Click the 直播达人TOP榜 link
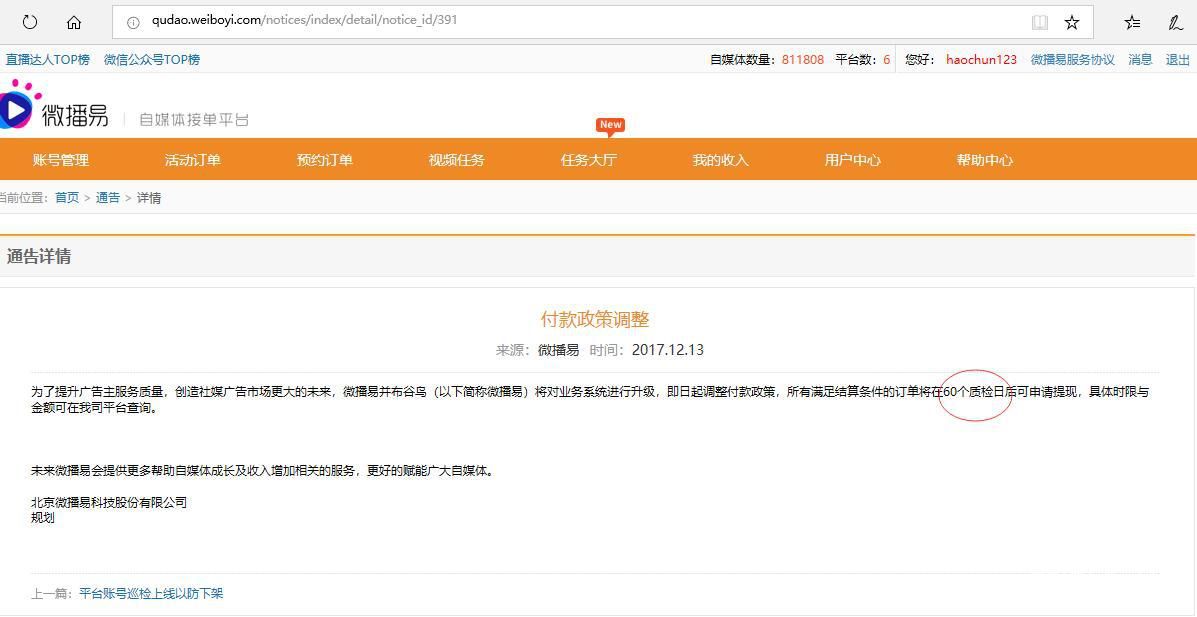The image size is (1197, 617). 48,60
